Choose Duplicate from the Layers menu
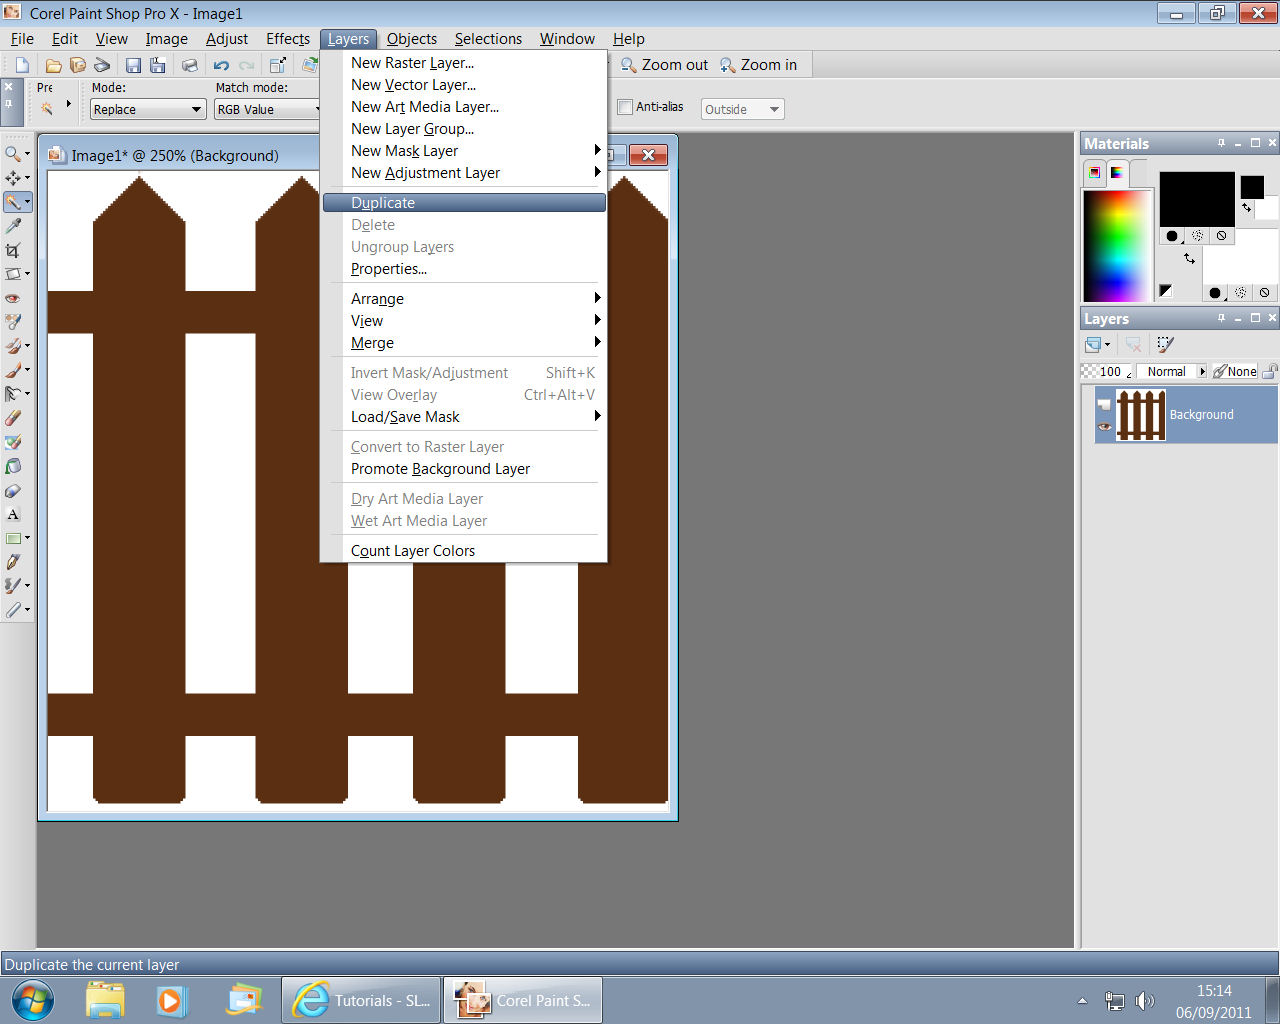 pos(383,202)
